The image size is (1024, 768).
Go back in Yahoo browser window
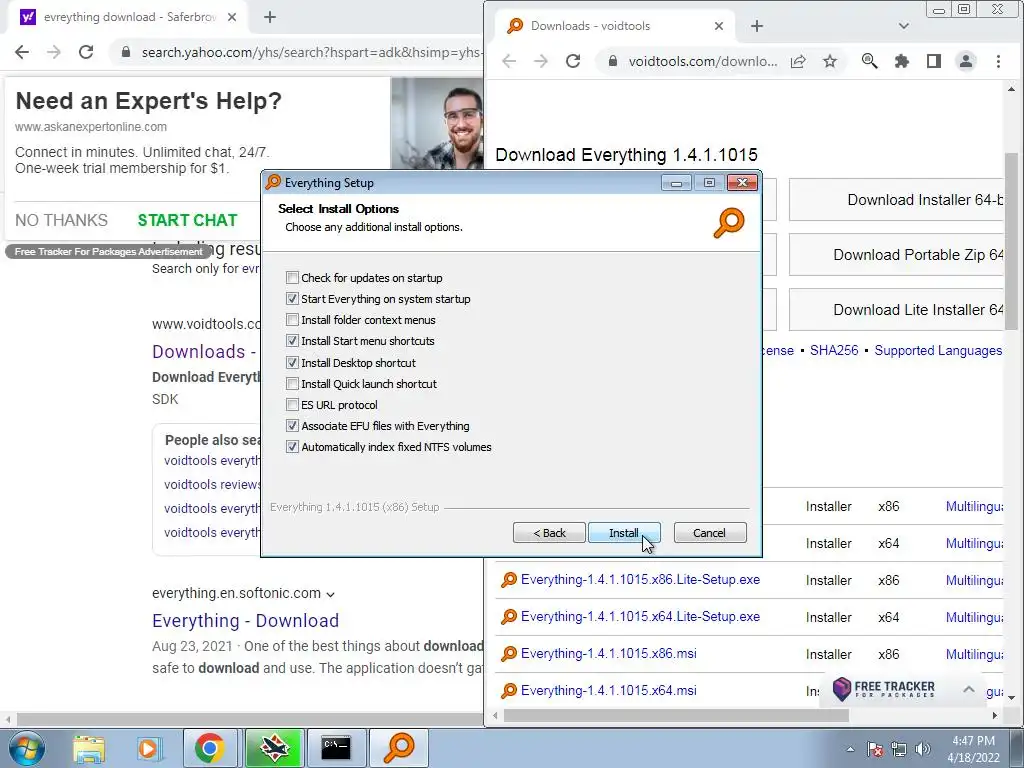[x=22, y=52]
